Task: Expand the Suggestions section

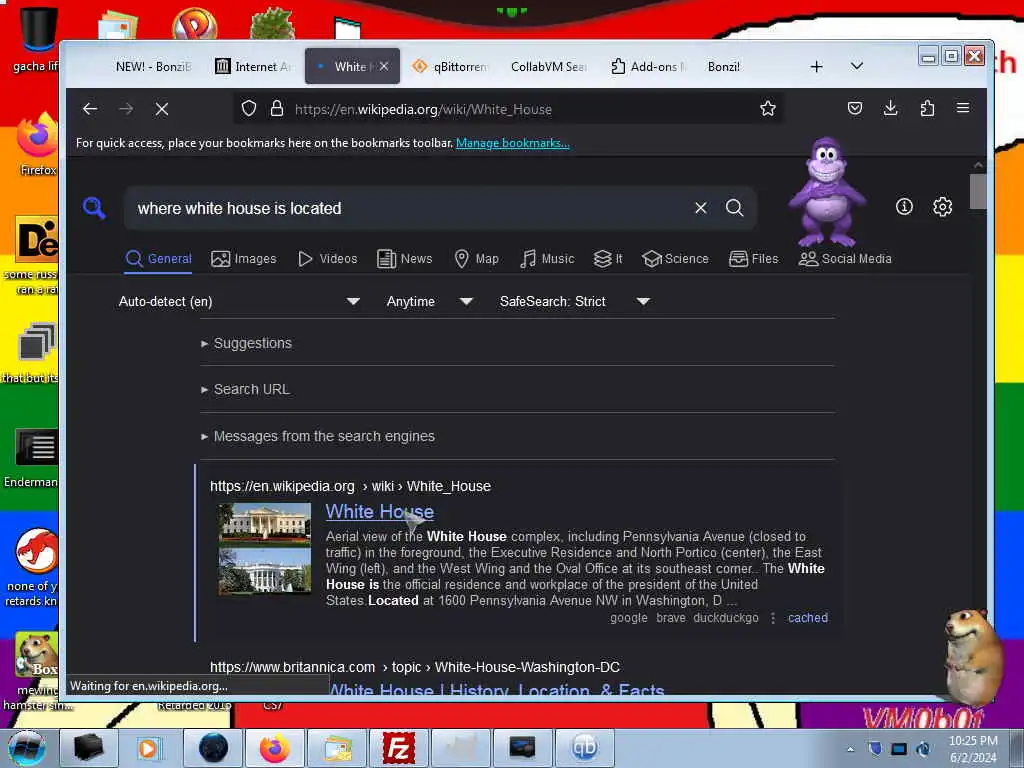Action: coord(246,343)
